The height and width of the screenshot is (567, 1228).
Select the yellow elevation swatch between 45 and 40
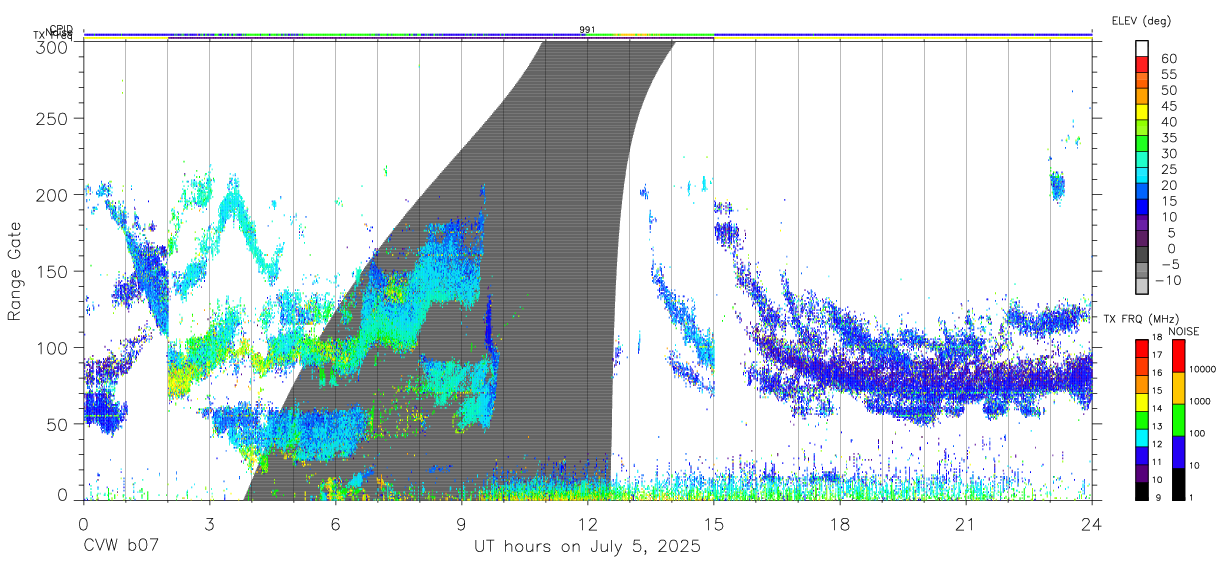pos(1143,112)
